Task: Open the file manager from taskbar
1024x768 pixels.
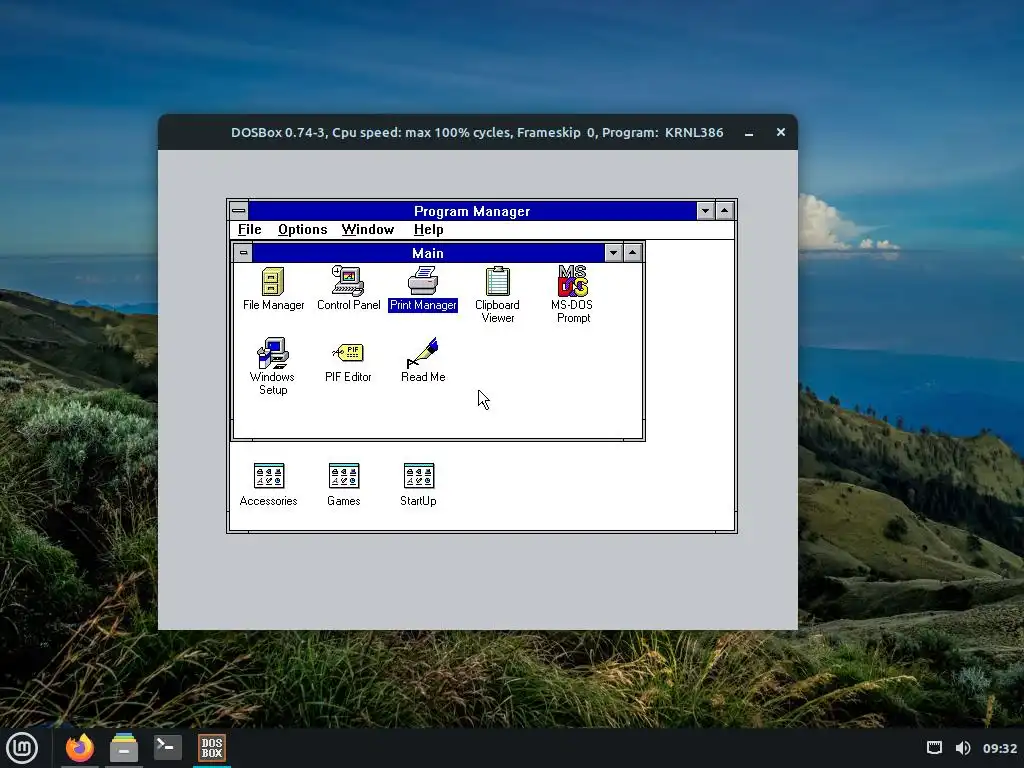Action: [x=124, y=748]
